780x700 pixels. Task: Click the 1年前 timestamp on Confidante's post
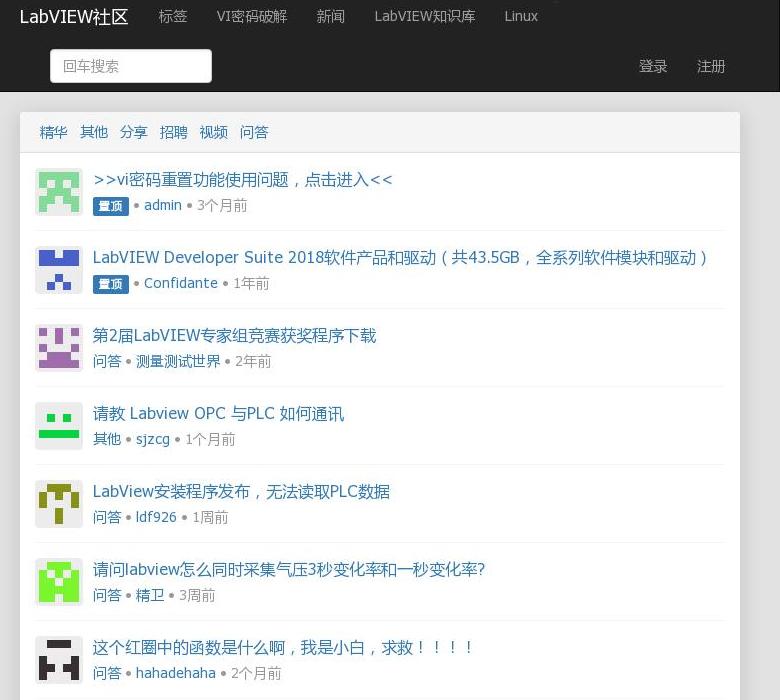pyautogui.click(x=251, y=284)
